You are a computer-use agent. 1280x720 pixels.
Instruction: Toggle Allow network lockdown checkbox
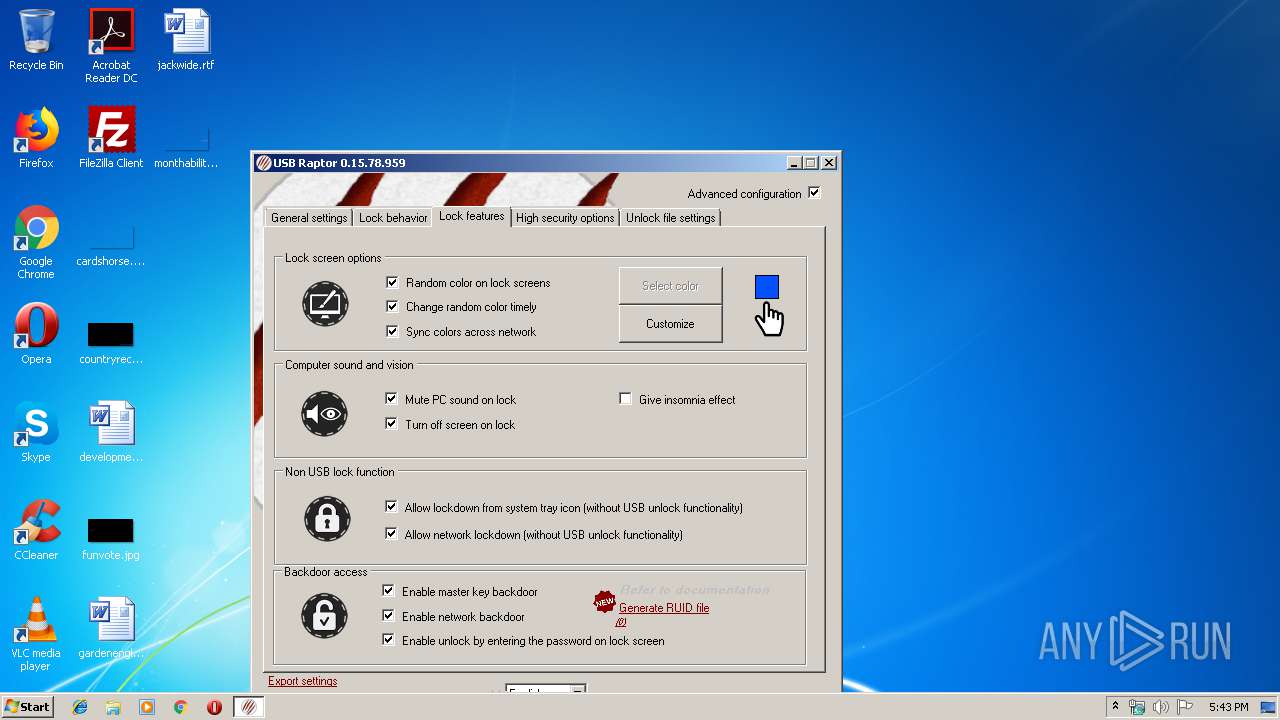(391, 534)
